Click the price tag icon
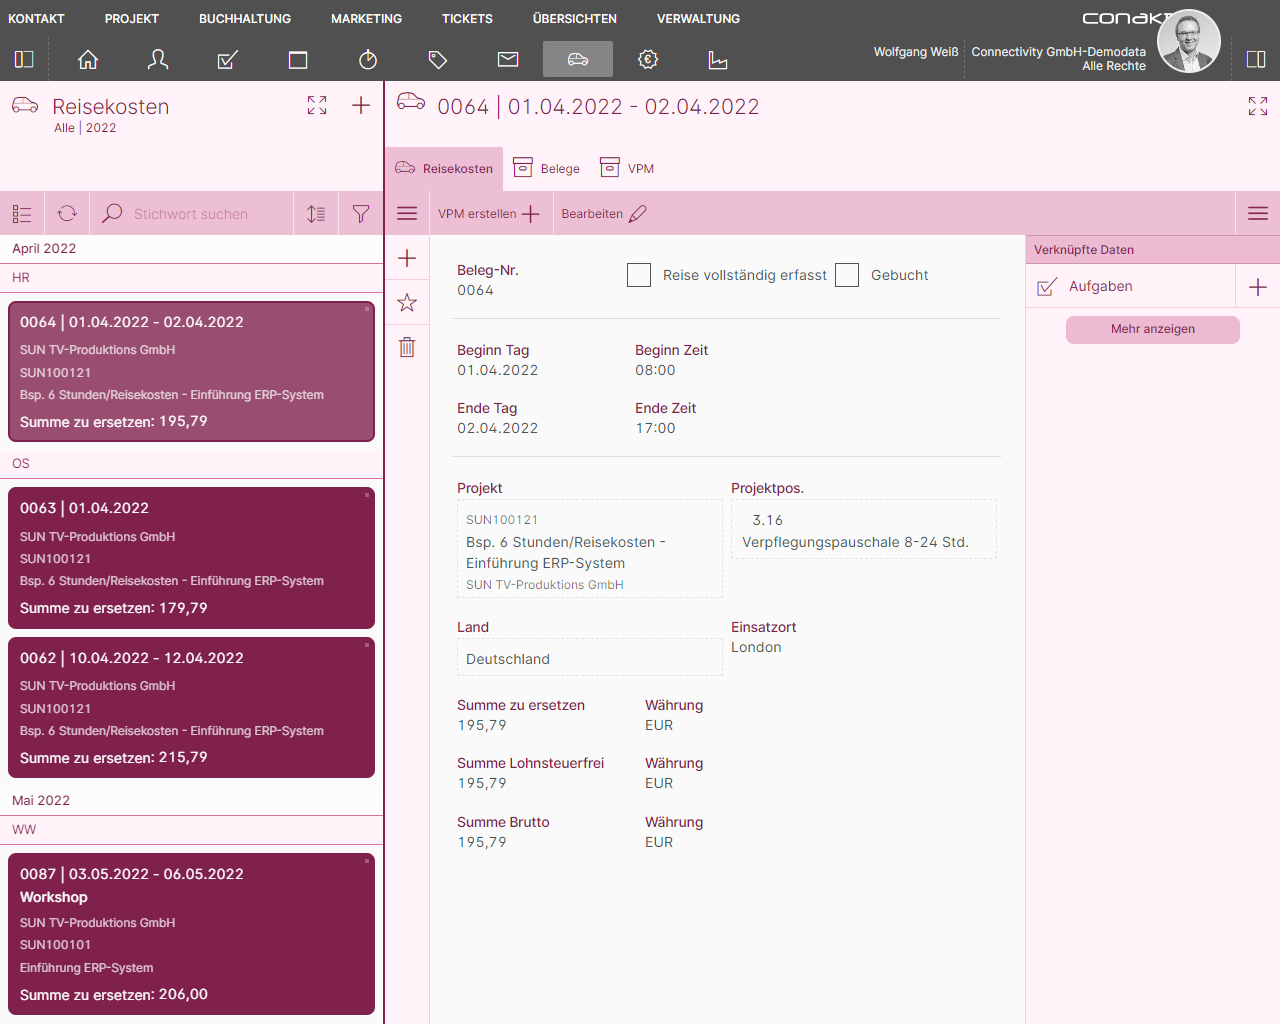 tap(438, 60)
